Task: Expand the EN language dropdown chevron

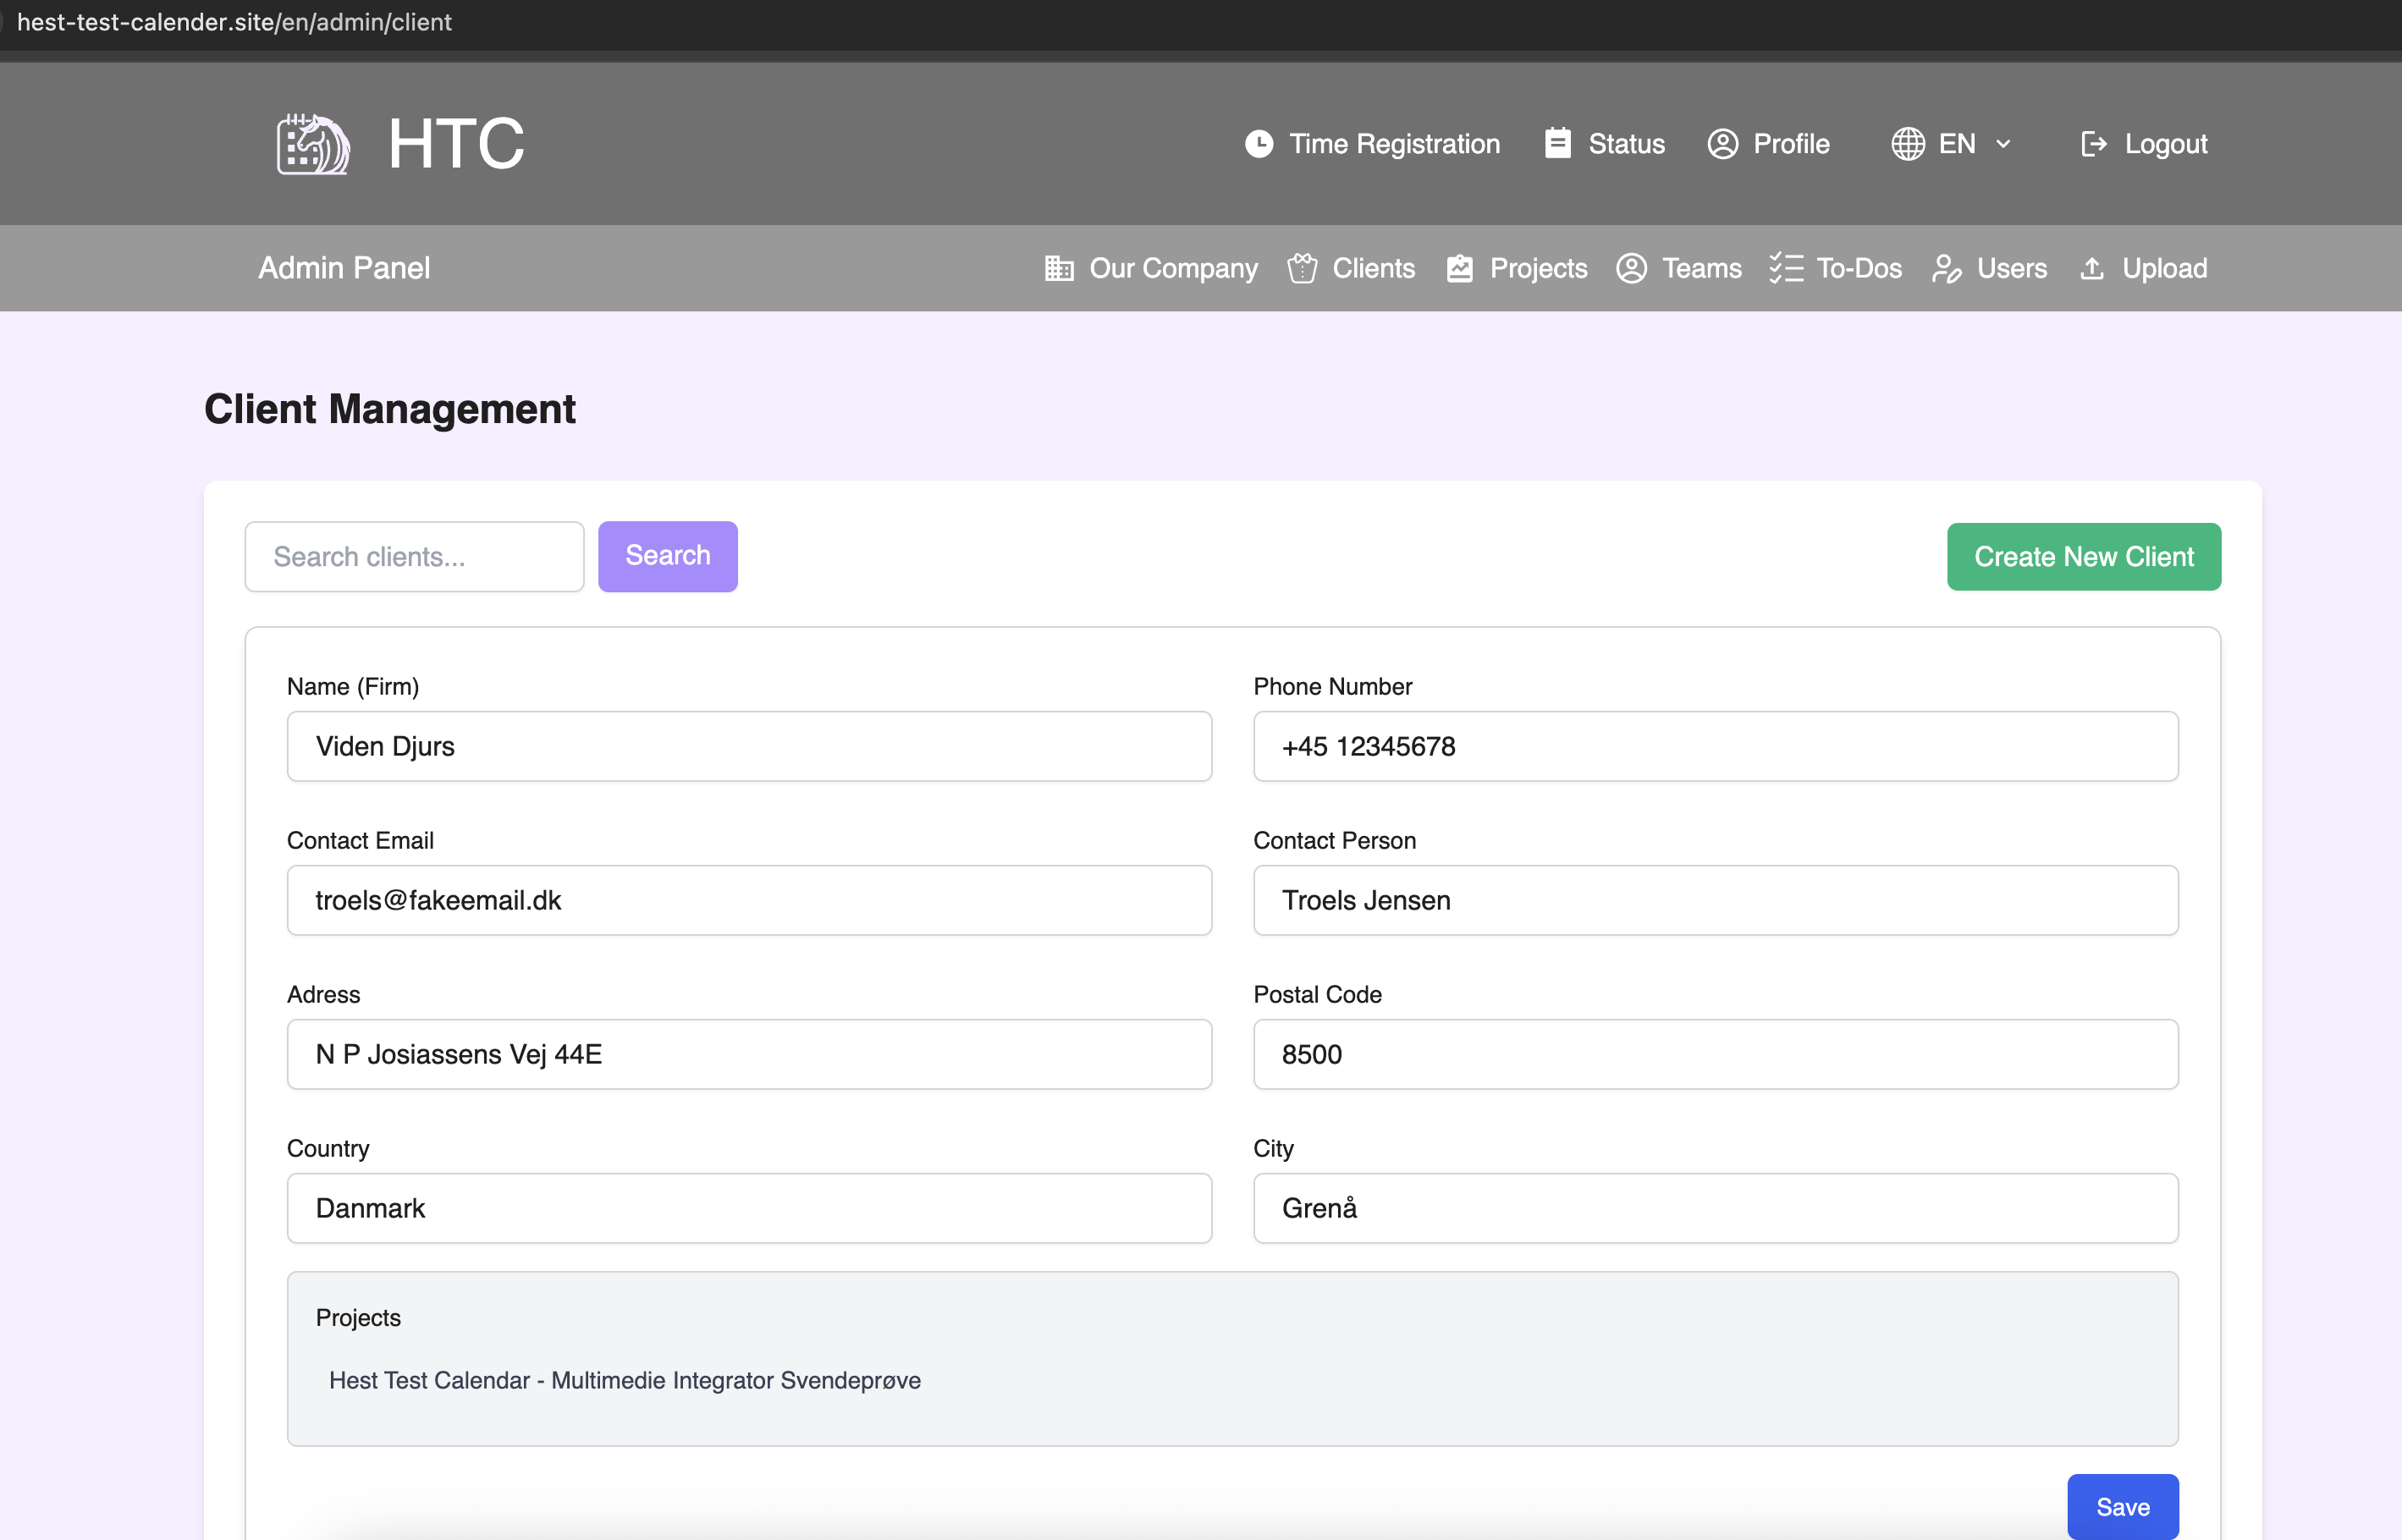Action: point(2003,144)
